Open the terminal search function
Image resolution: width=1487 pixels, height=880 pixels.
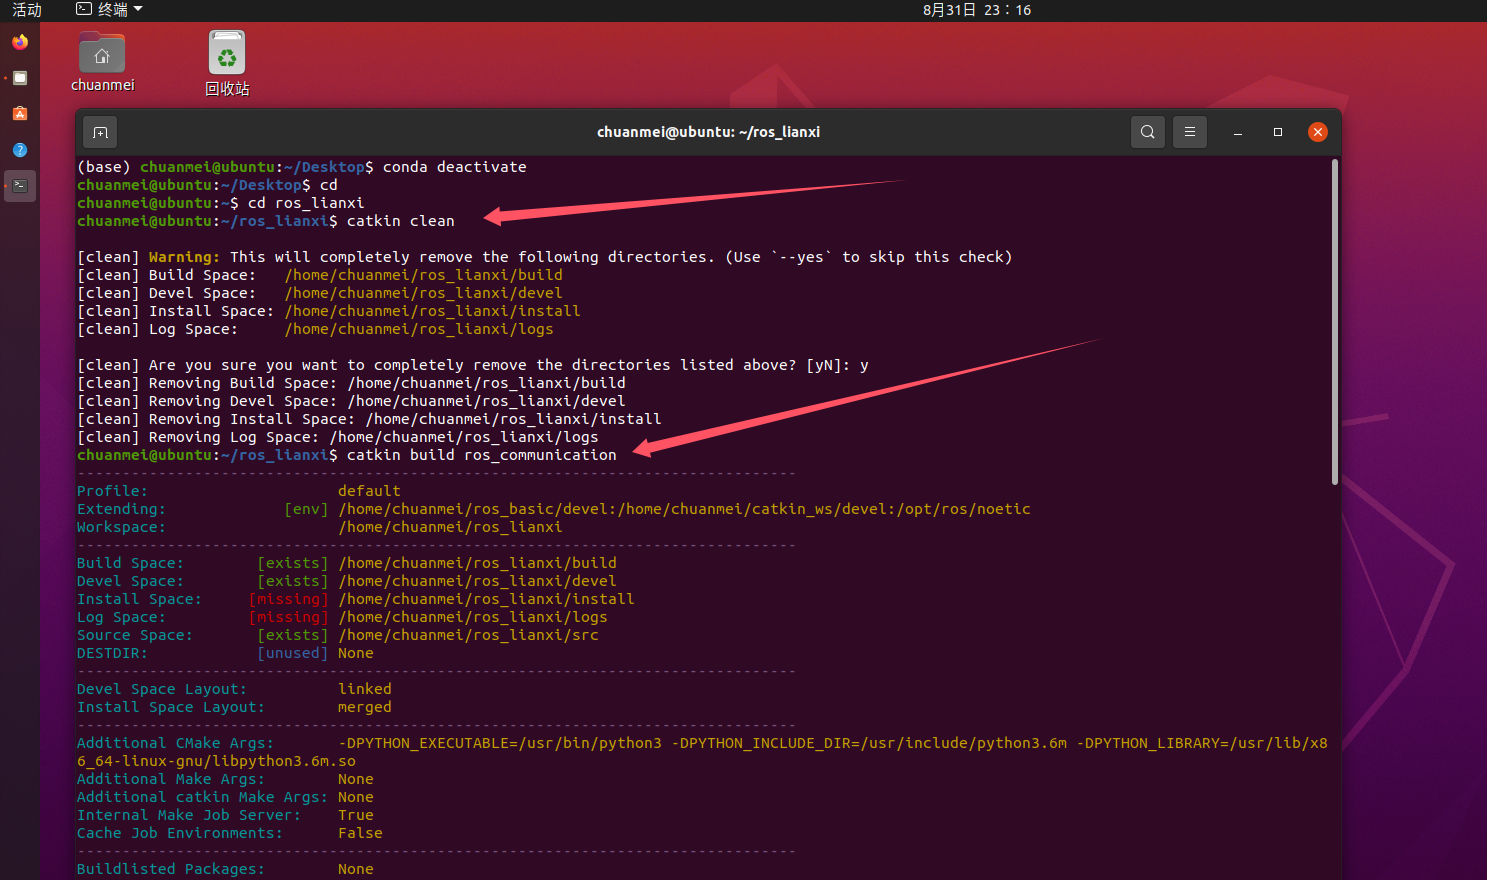[1147, 131]
